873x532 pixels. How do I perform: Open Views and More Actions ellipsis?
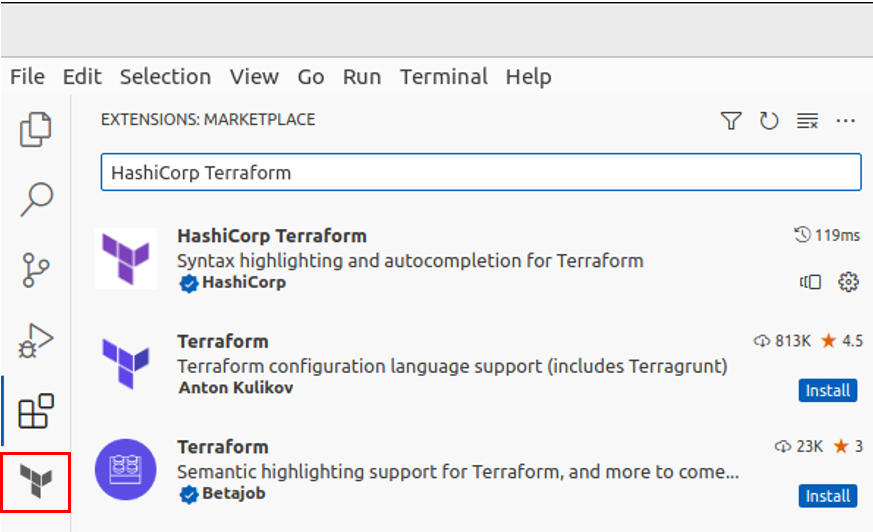845,121
